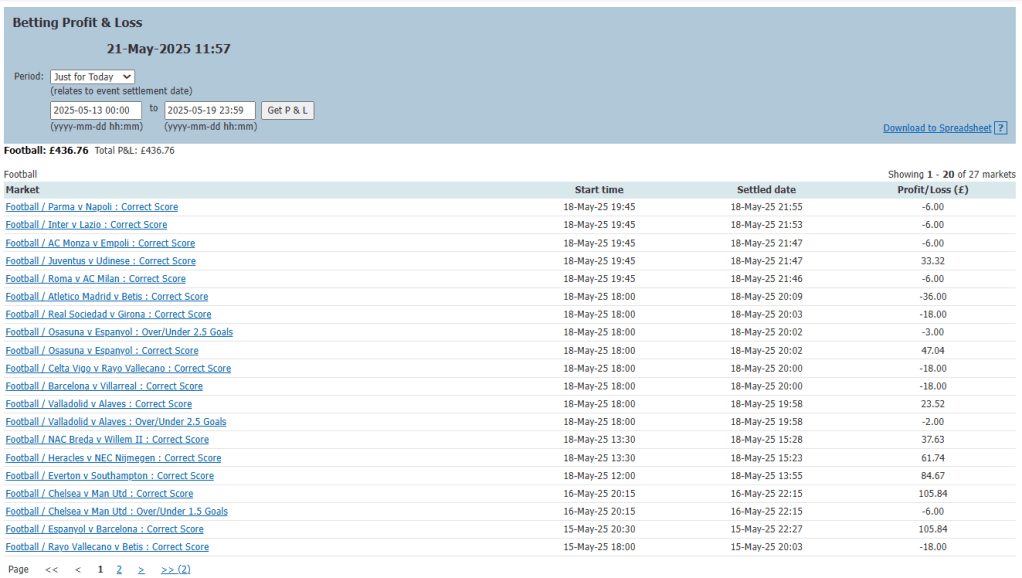The height and width of the screenshot is (578, 1022).
Task: Click Download to Spreadsheet link
Action: click(937, 128)
